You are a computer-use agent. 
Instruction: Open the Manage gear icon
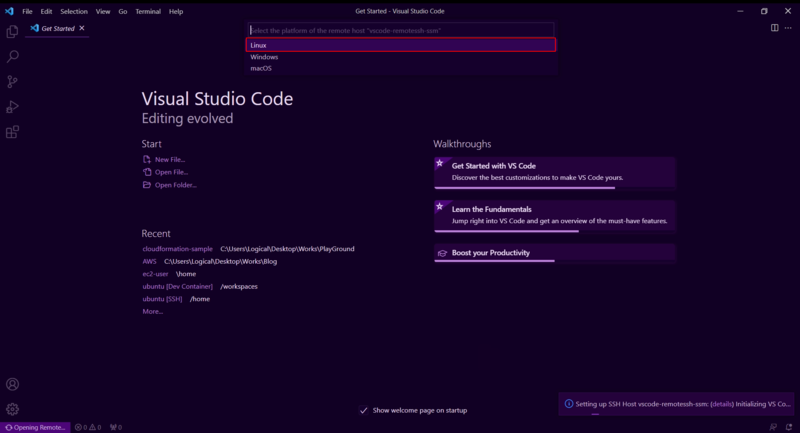tap(12, 409)
